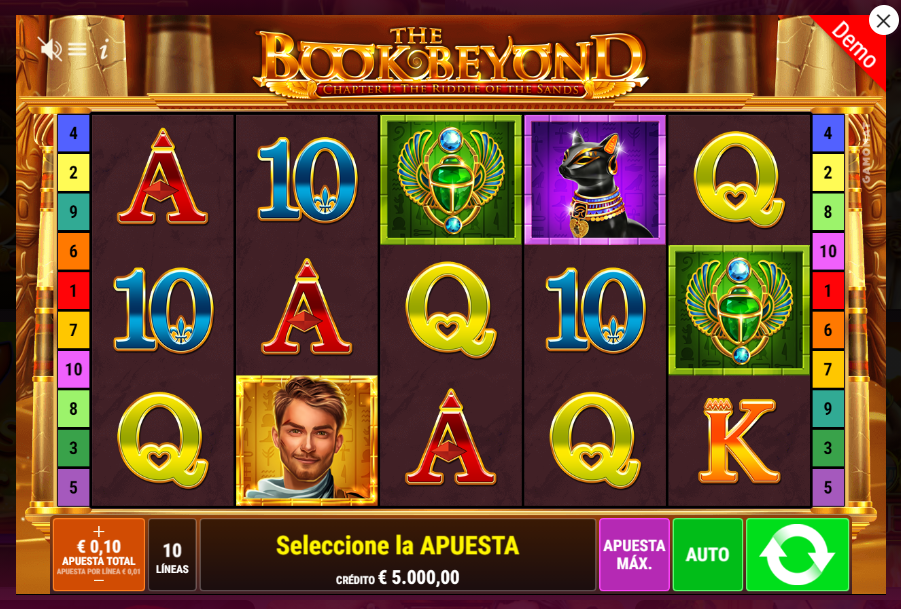Click the orange K symbol

point(739,441)
